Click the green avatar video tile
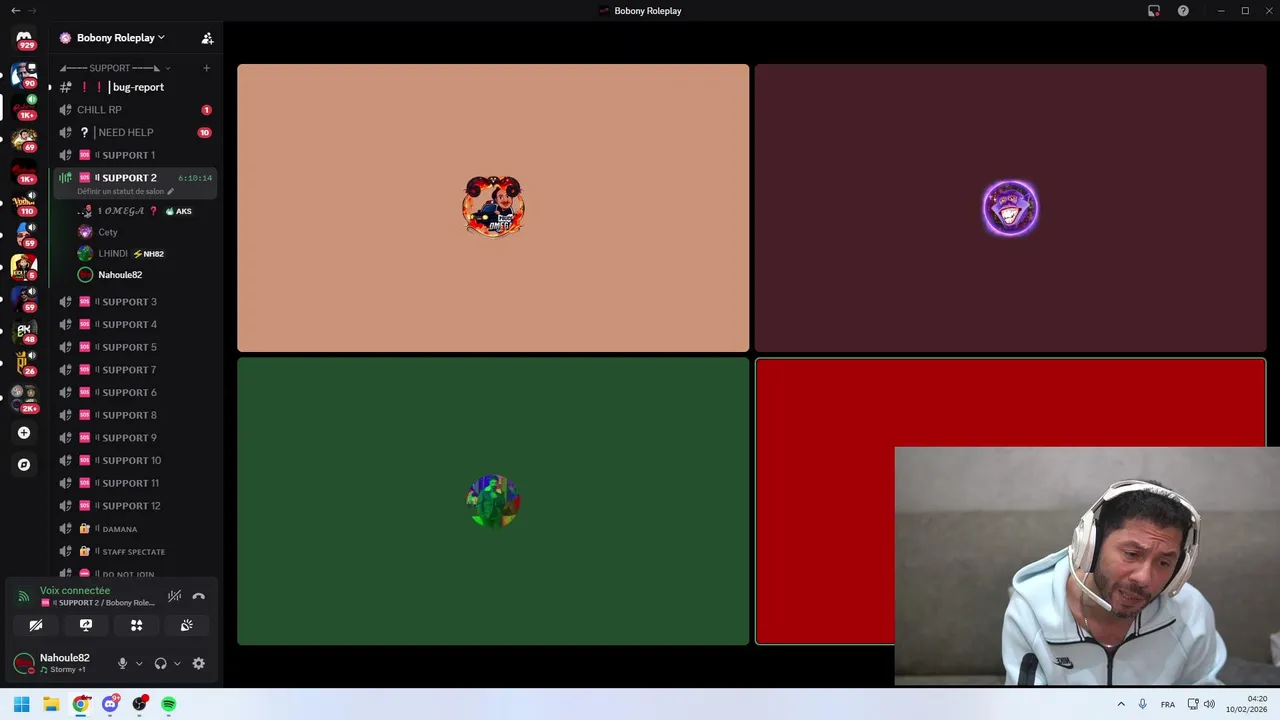 [493, 501]
